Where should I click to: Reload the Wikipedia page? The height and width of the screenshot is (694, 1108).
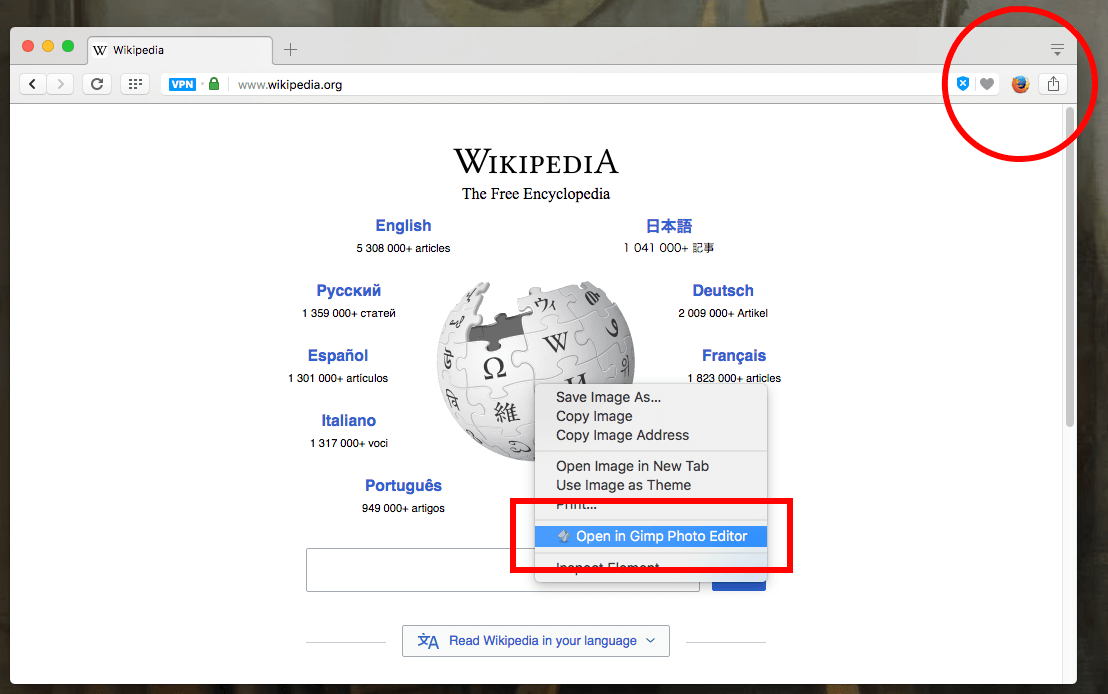(x=97, y=84)
